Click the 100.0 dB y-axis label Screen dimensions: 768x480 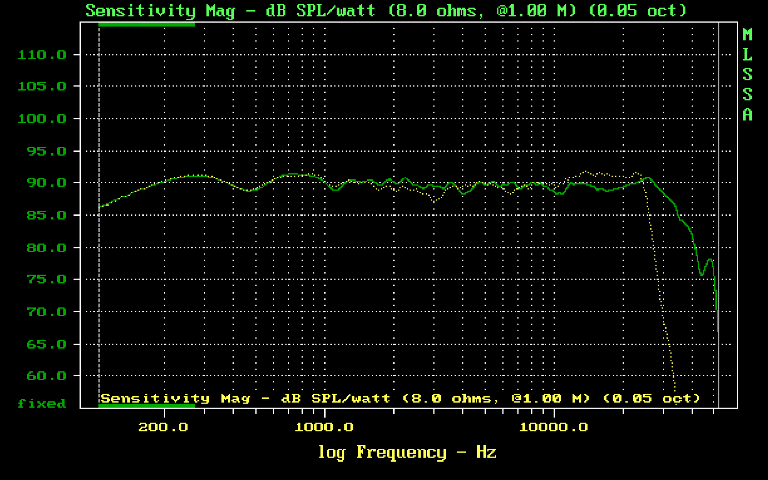42,119
